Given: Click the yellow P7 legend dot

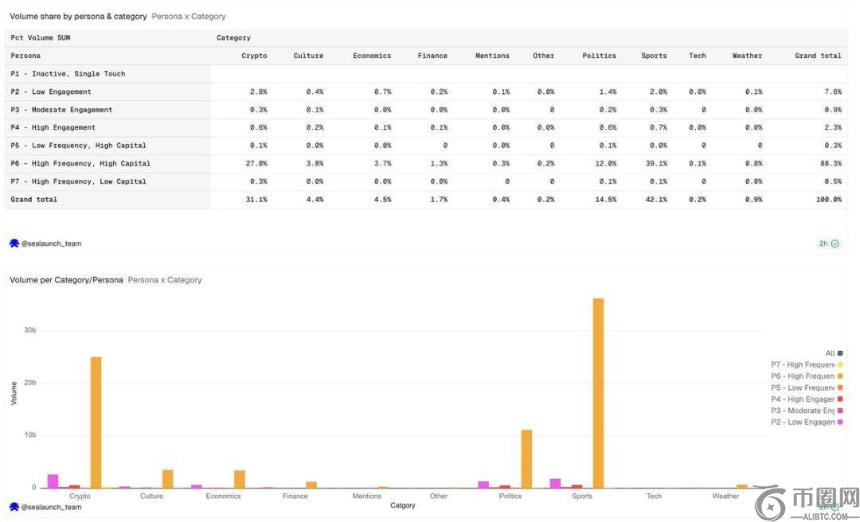Looking at the screenshot, I should click(840, 365).
